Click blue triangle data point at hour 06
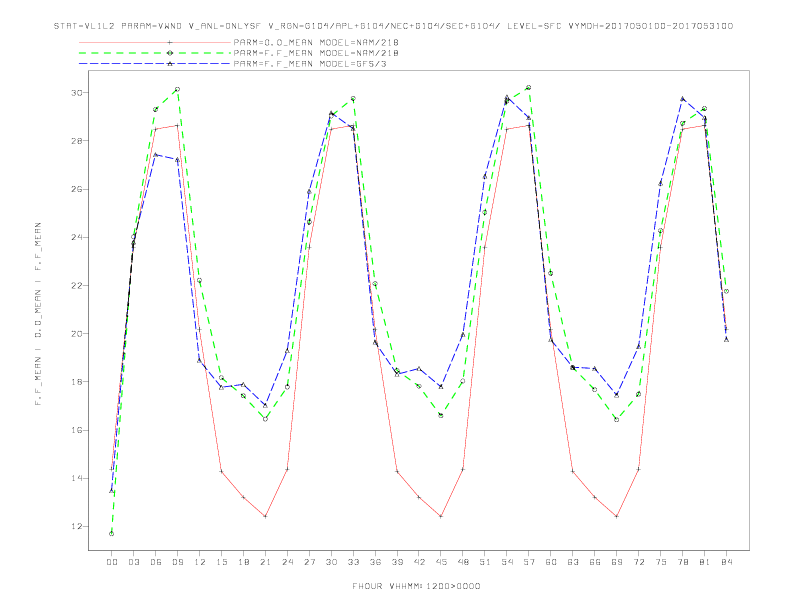The height and width of the screenshot is (612, 792). click(x=156, y=155)
